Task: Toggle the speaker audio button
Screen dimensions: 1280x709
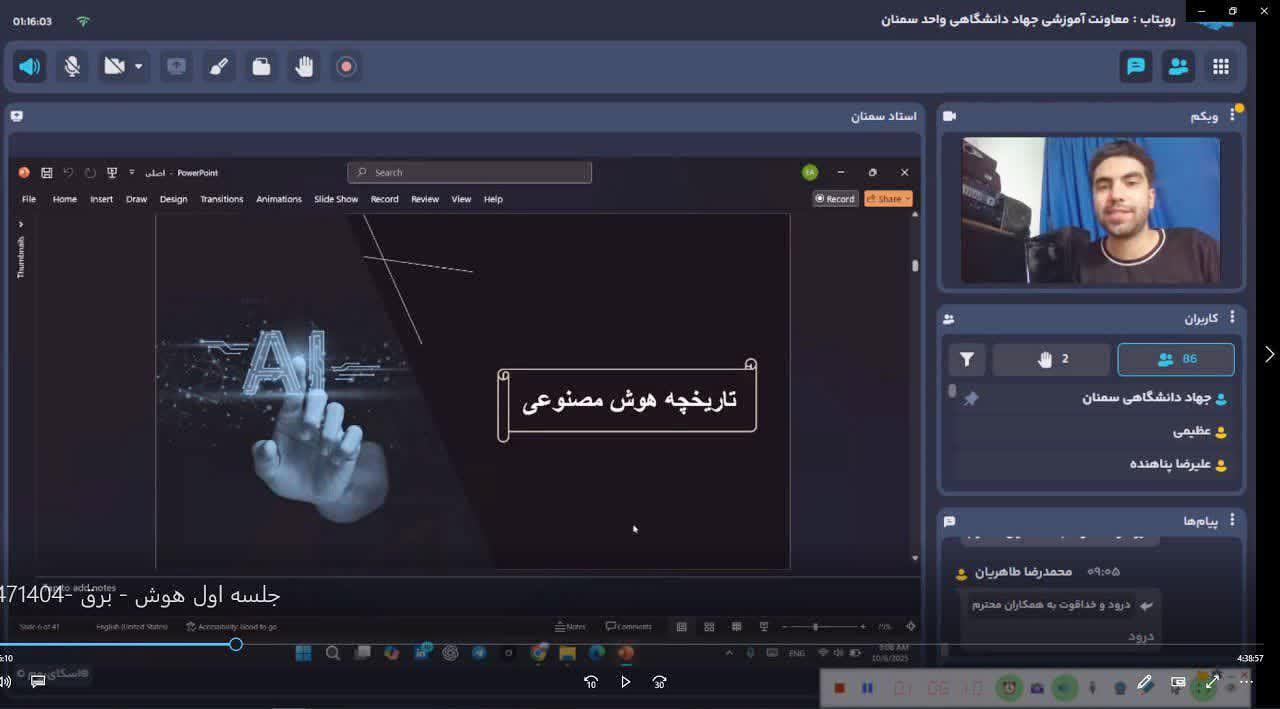Action: tap(30, 67)
